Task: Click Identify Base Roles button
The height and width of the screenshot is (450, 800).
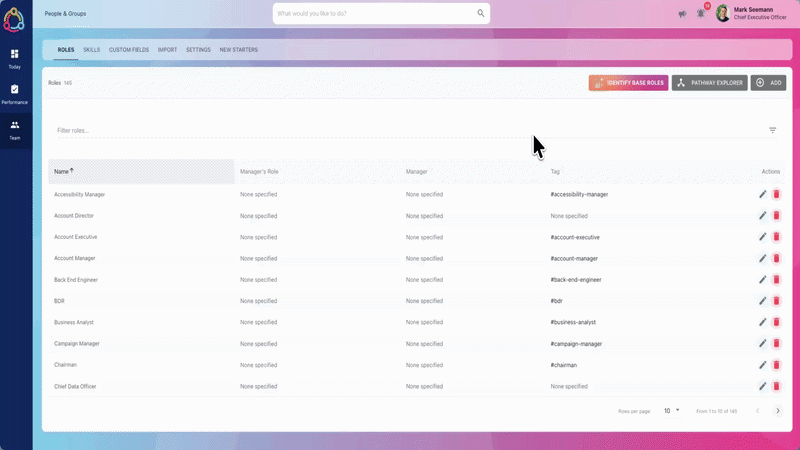Action: pos(628,83)
